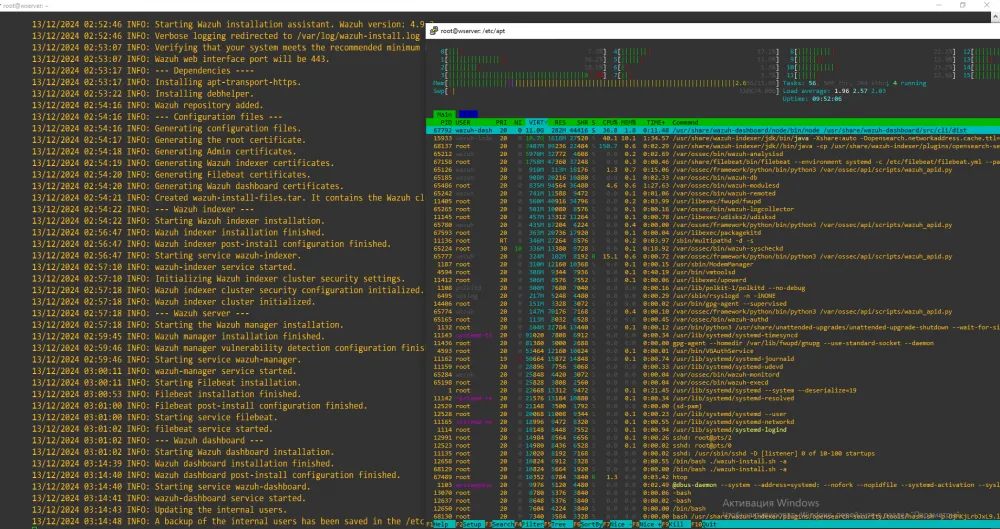Select the sshd [listener] process row

point(713,453)
